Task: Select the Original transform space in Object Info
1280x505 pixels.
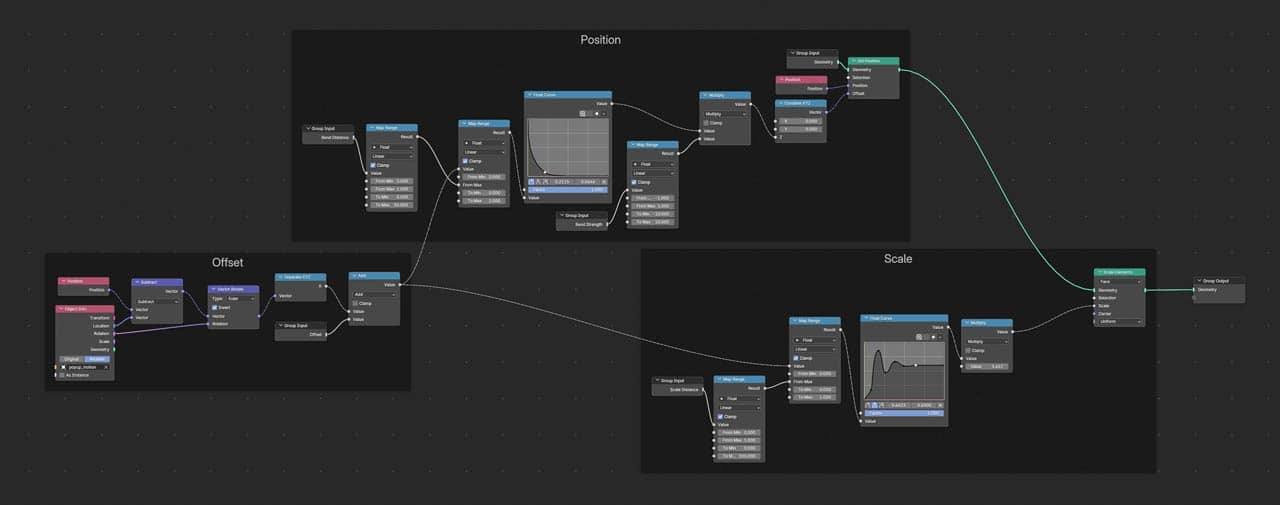Action: click(x=72, y=358)
